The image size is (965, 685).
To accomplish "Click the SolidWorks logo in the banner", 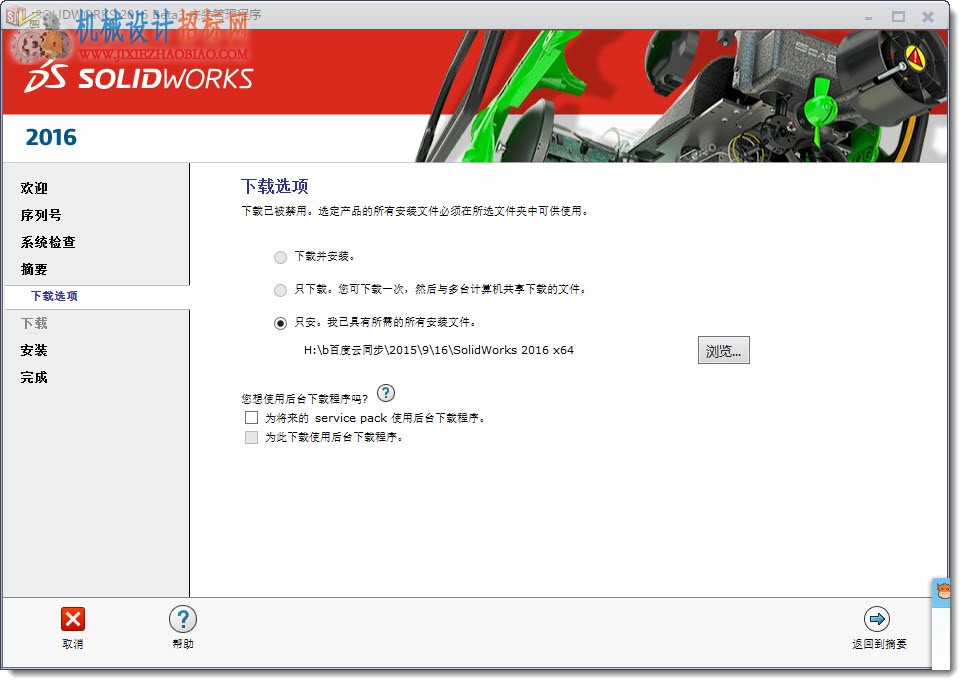I will click(138, 79).
